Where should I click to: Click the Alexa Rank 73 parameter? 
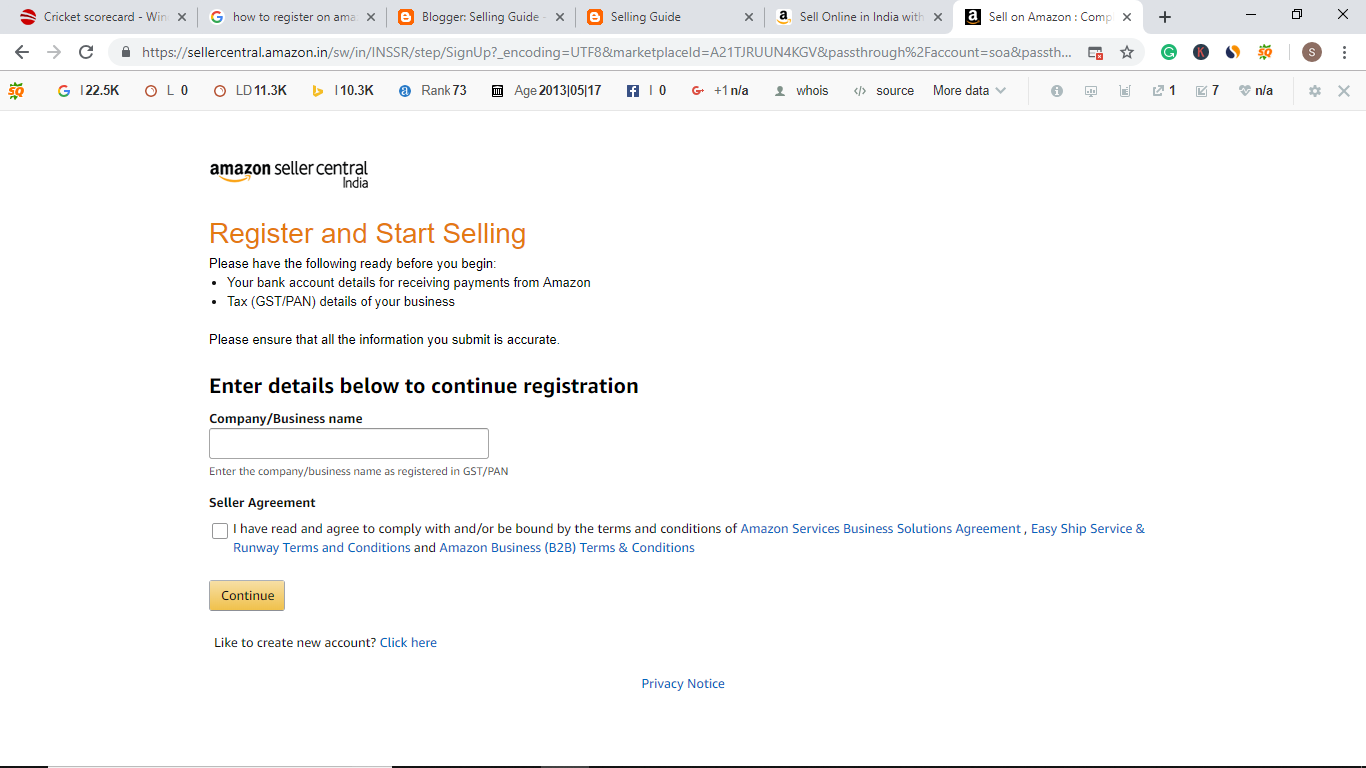433,91
